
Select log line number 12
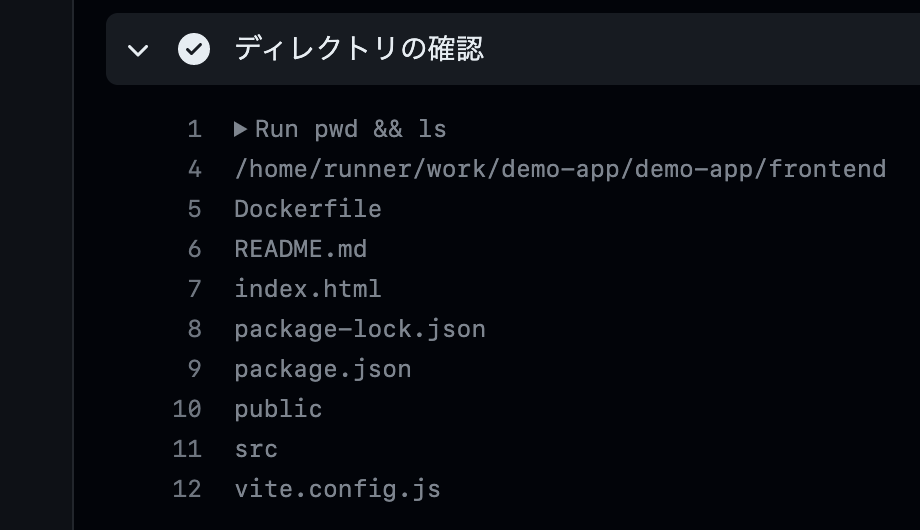point(187,488)
